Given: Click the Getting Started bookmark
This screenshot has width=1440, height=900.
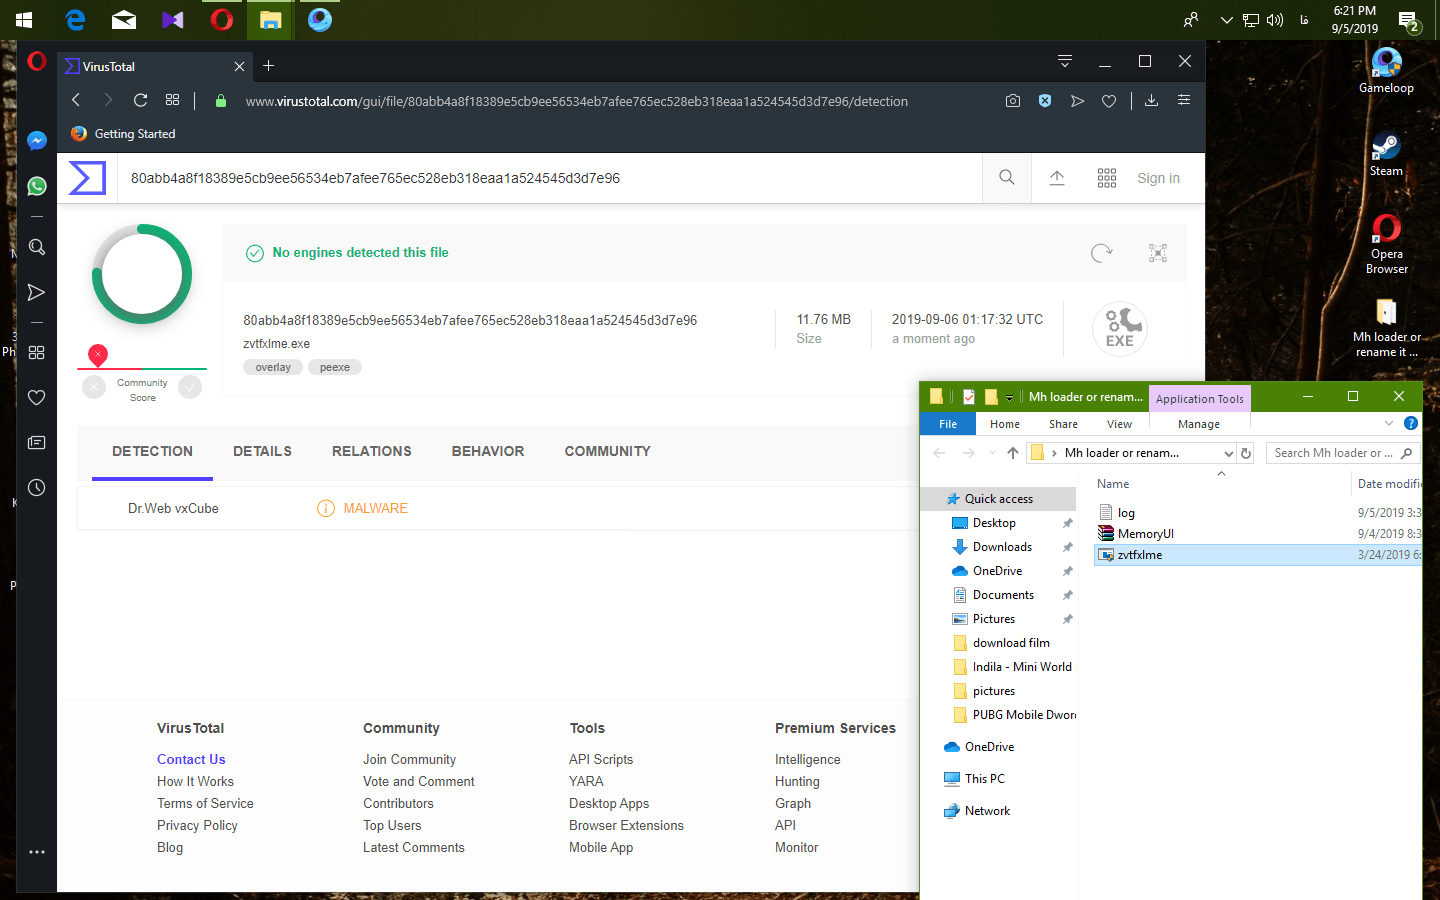Looking at the screenshot, I should (x=123, y=134).
